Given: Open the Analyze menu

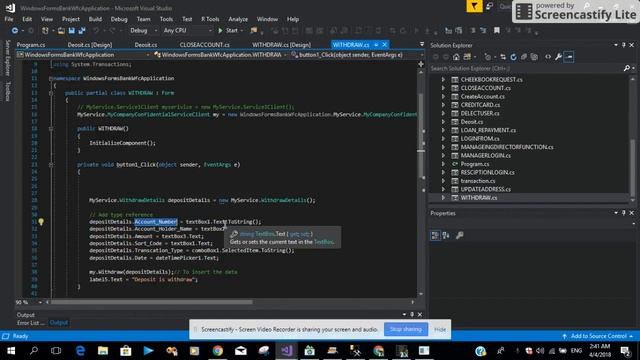Looking at the screenshot, I should 238,19.
